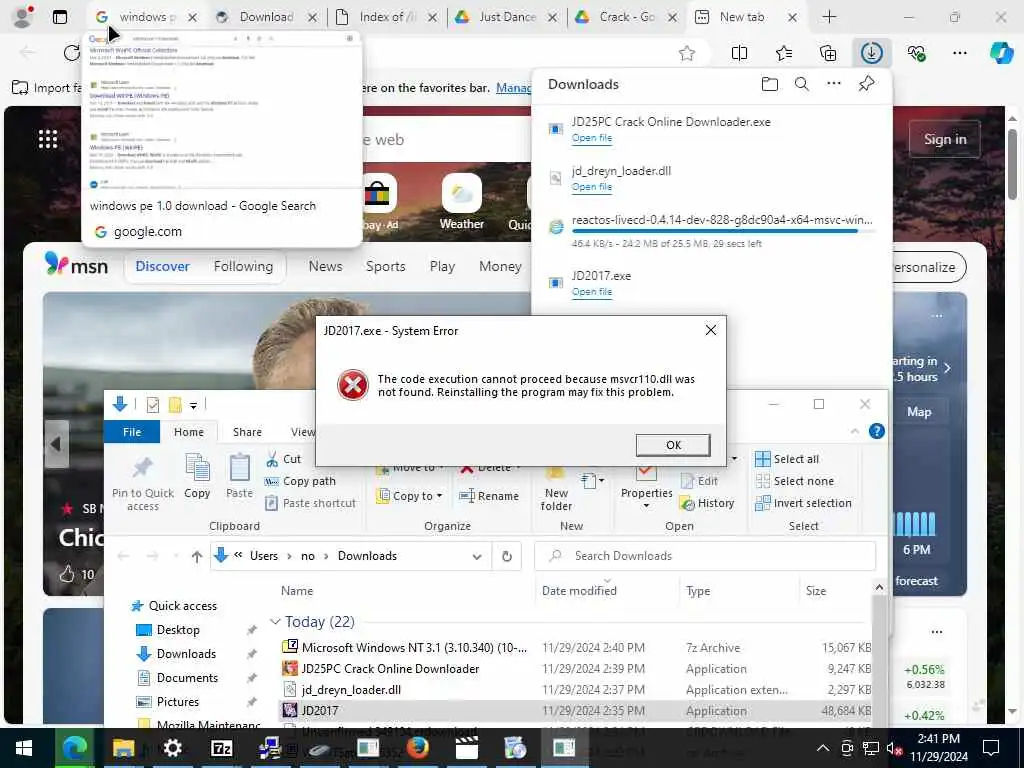Click Sign in on the new tab page
This screenshot has height=768, width=1024.
click(944, 139)
